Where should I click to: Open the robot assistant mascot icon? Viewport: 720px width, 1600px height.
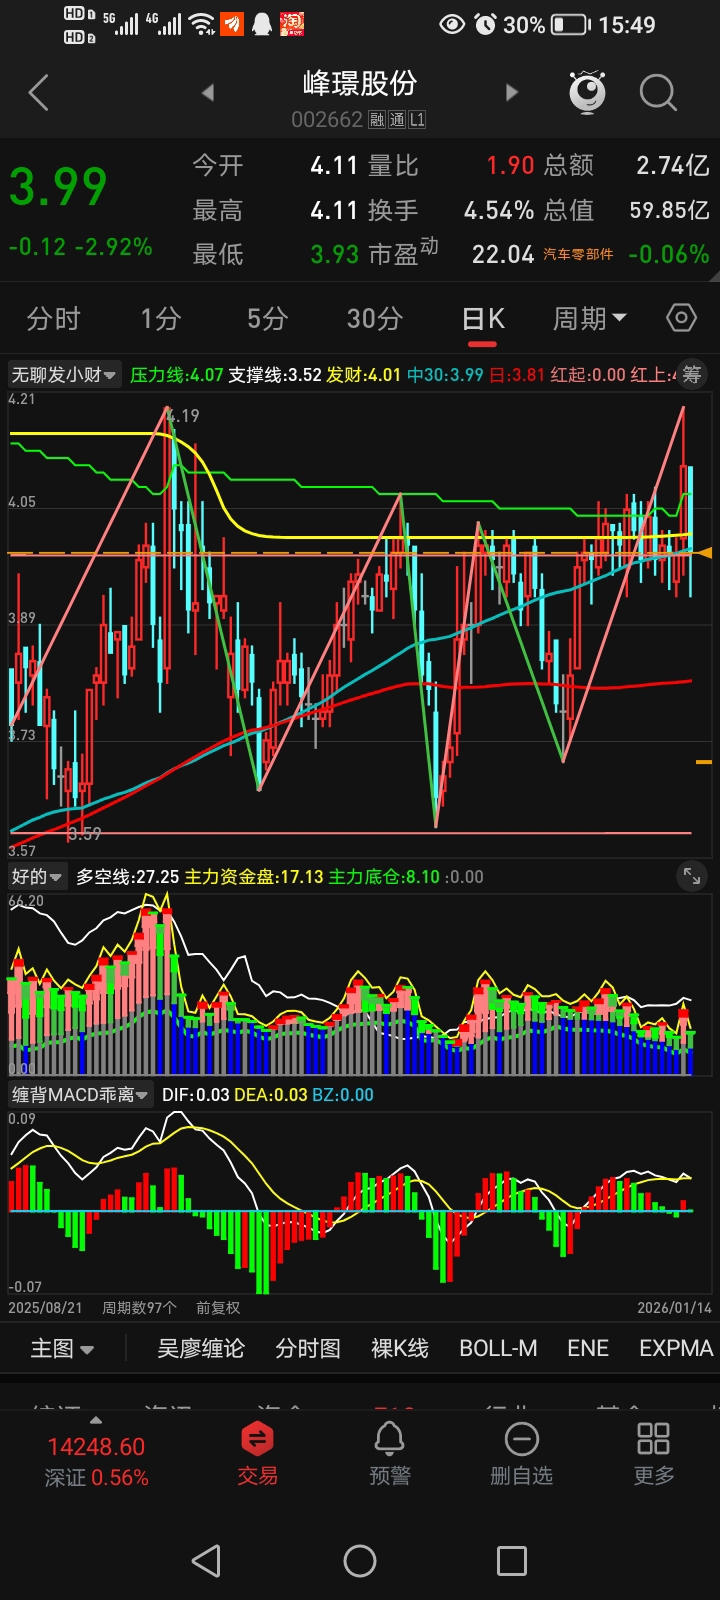click(x=588, y=92)
